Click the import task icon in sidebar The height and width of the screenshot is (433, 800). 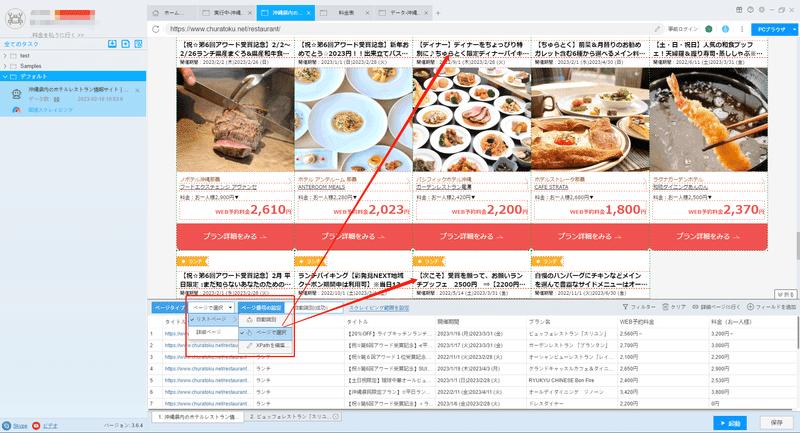pyautogui.click(x=112, y=44)
